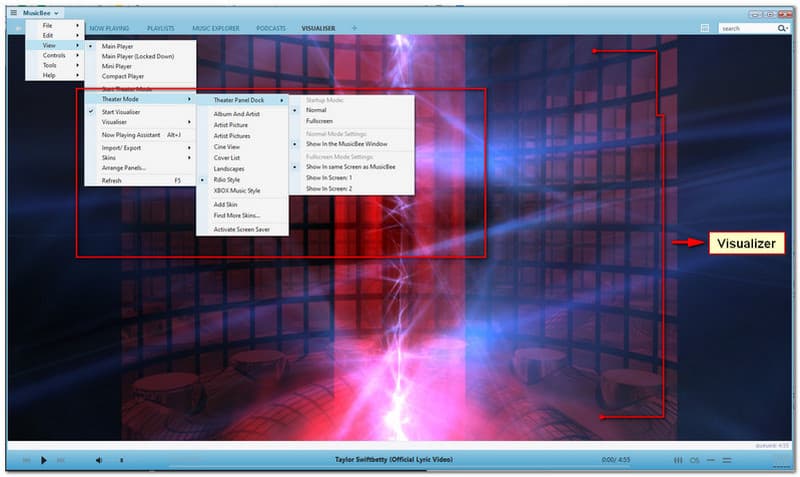Switch to the Music Explorer tab
The width and height of the screenshot is (800, 477).
tap(216, 29)
